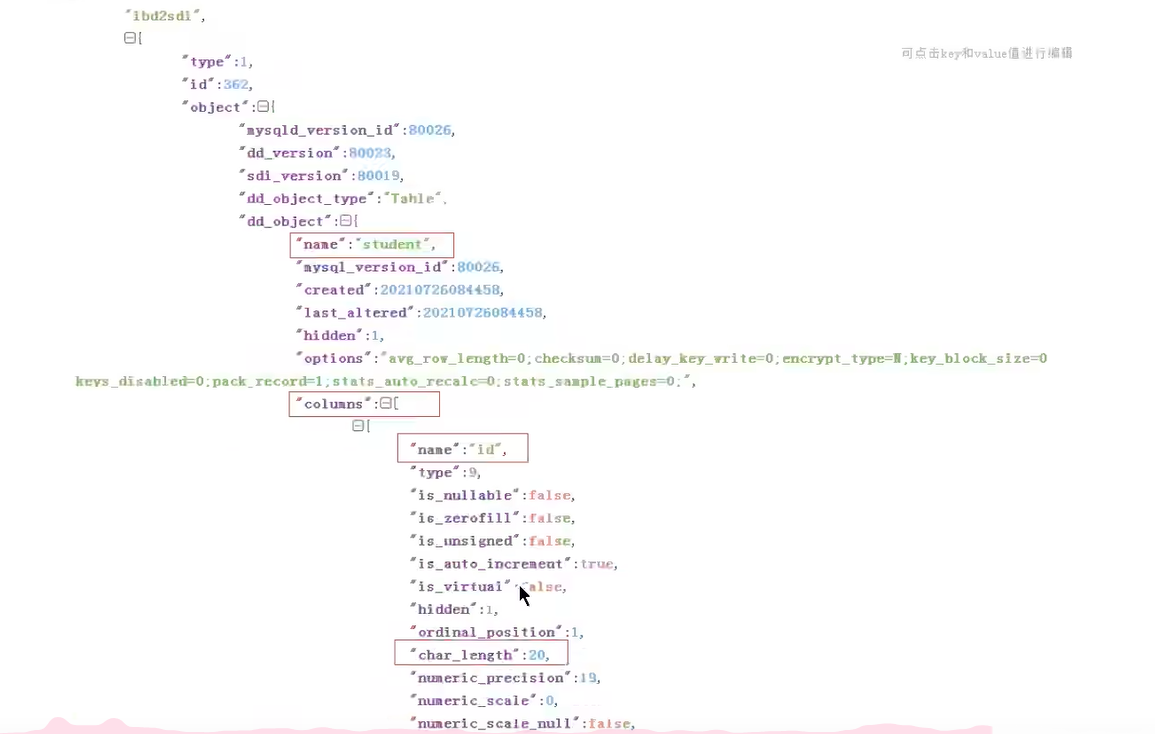This screenshot has height=734, width=1155.
Task: Click the "last_altered" key
Action: coord(355,313)
